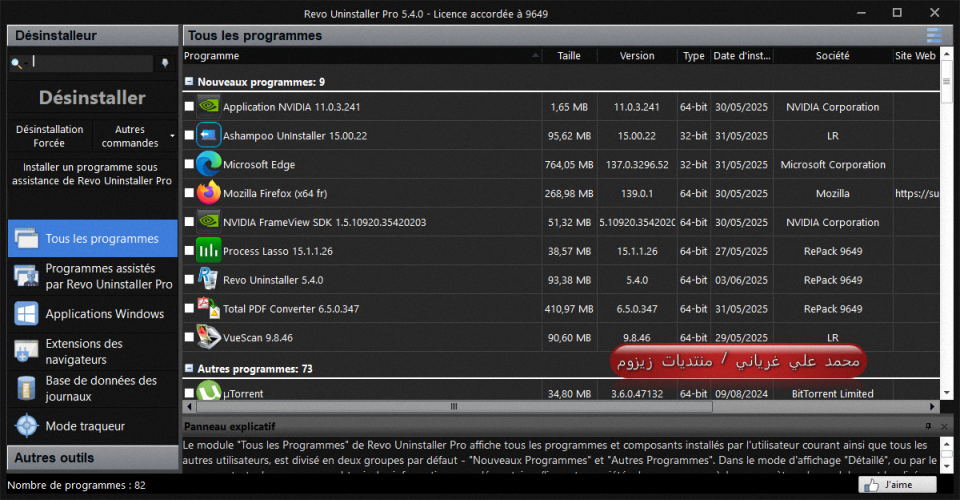
Task: Click the J'aime thumbs-up button
Action: click(898, 485)
